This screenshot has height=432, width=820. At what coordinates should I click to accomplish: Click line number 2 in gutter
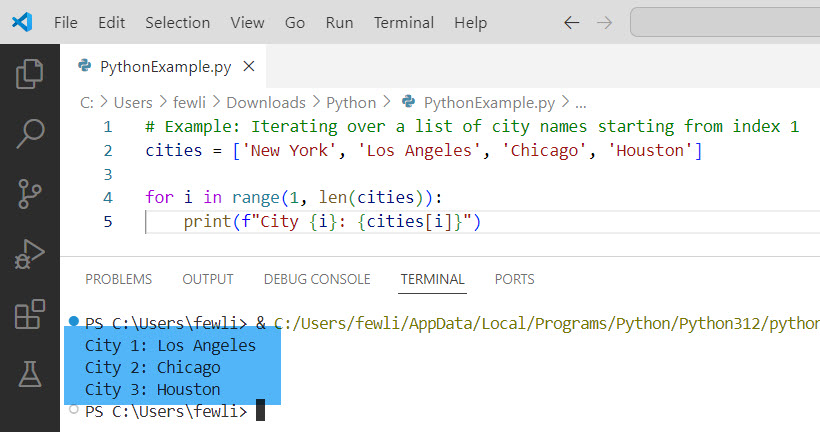[x=108, y=151]
